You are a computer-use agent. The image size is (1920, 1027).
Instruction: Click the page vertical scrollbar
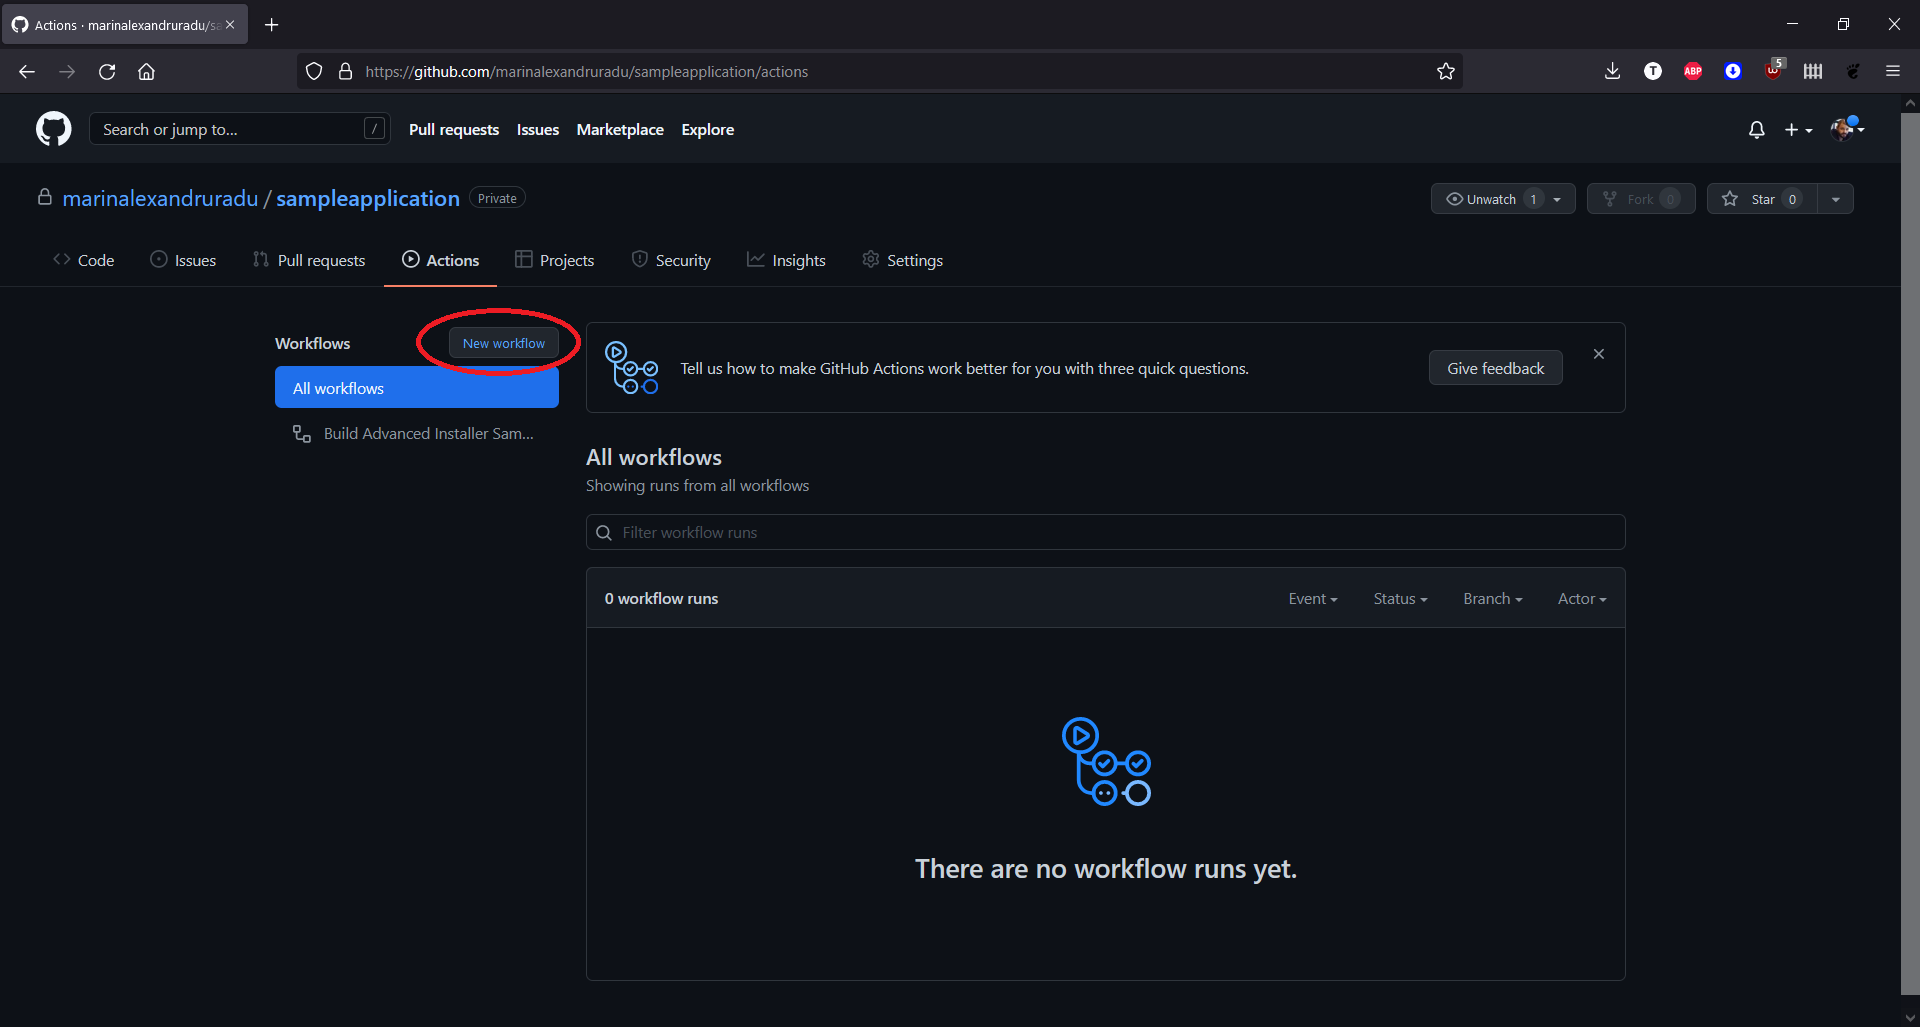coord(1910,553)
